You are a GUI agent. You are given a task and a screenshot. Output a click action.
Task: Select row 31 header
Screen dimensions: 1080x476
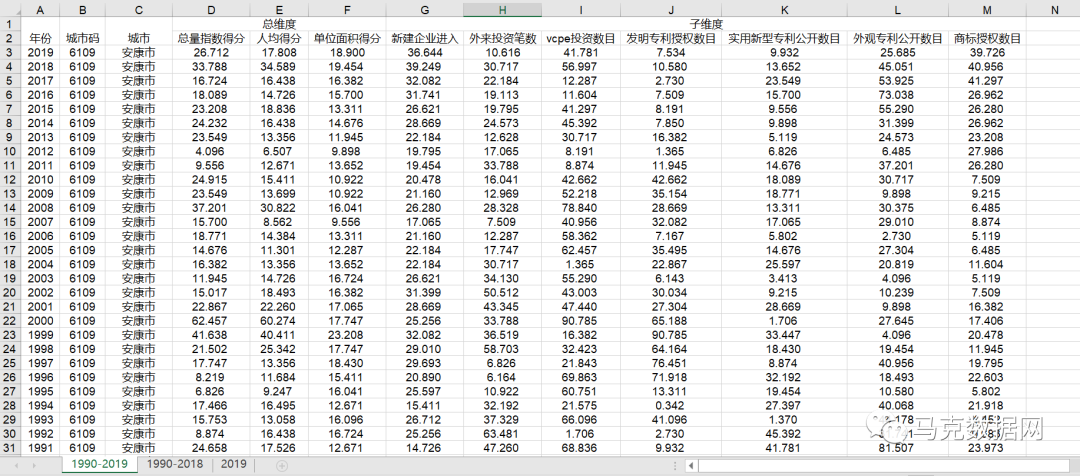(10, 447)
